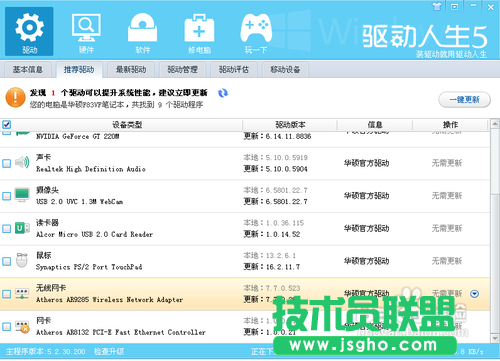The height and width of the screenshot is (361, 500).
Task: Click the orange exclamation warning icon
Action: click(15, 98)
